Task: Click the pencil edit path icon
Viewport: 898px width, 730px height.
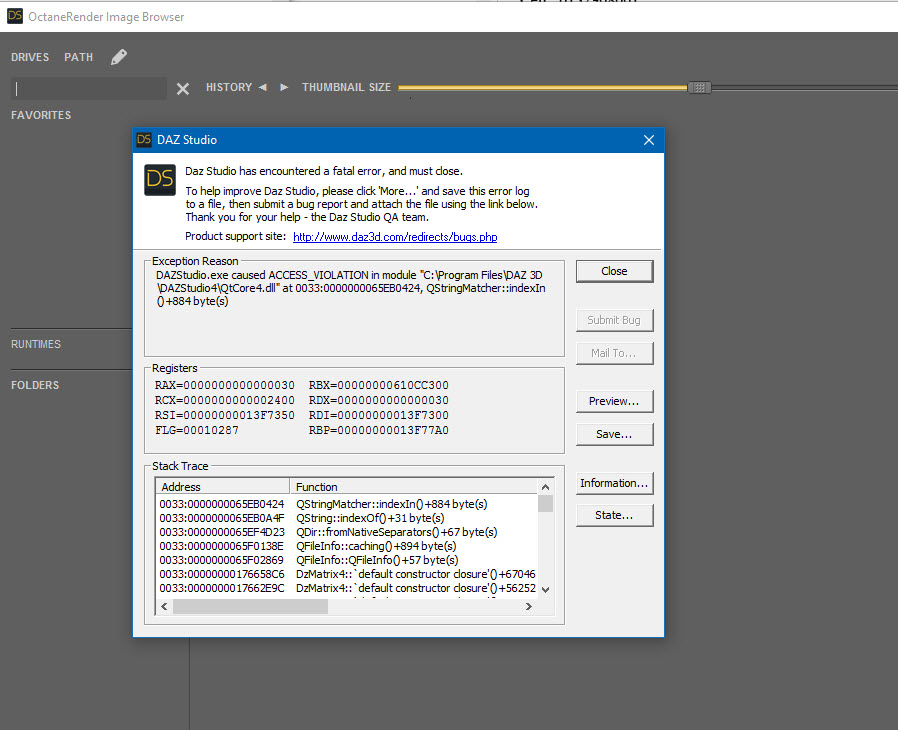Action: [119, 57]
